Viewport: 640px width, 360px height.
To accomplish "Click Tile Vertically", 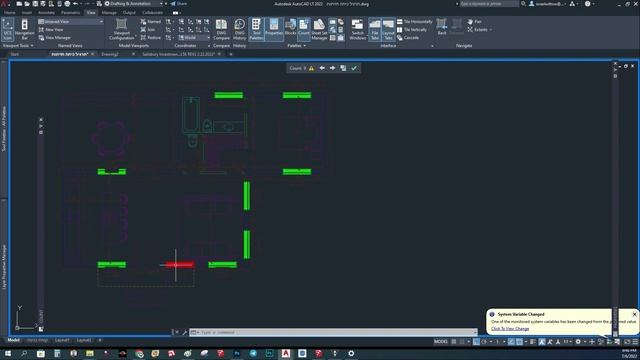I will [x=412, y=30].
